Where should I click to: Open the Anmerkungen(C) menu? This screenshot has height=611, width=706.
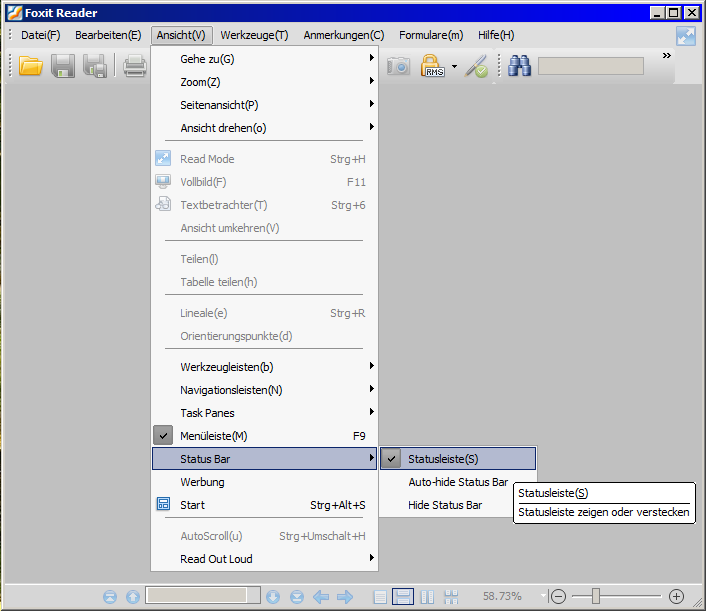(x=344, y=35)
